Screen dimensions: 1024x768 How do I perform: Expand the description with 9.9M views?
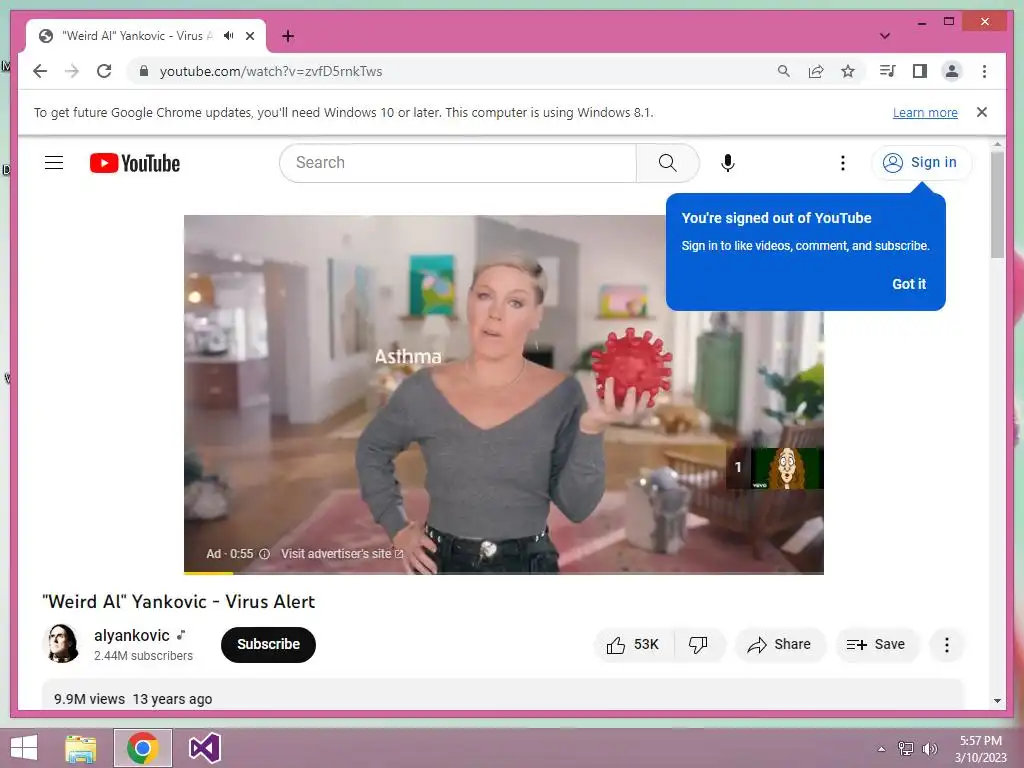[x=503, y=696]
